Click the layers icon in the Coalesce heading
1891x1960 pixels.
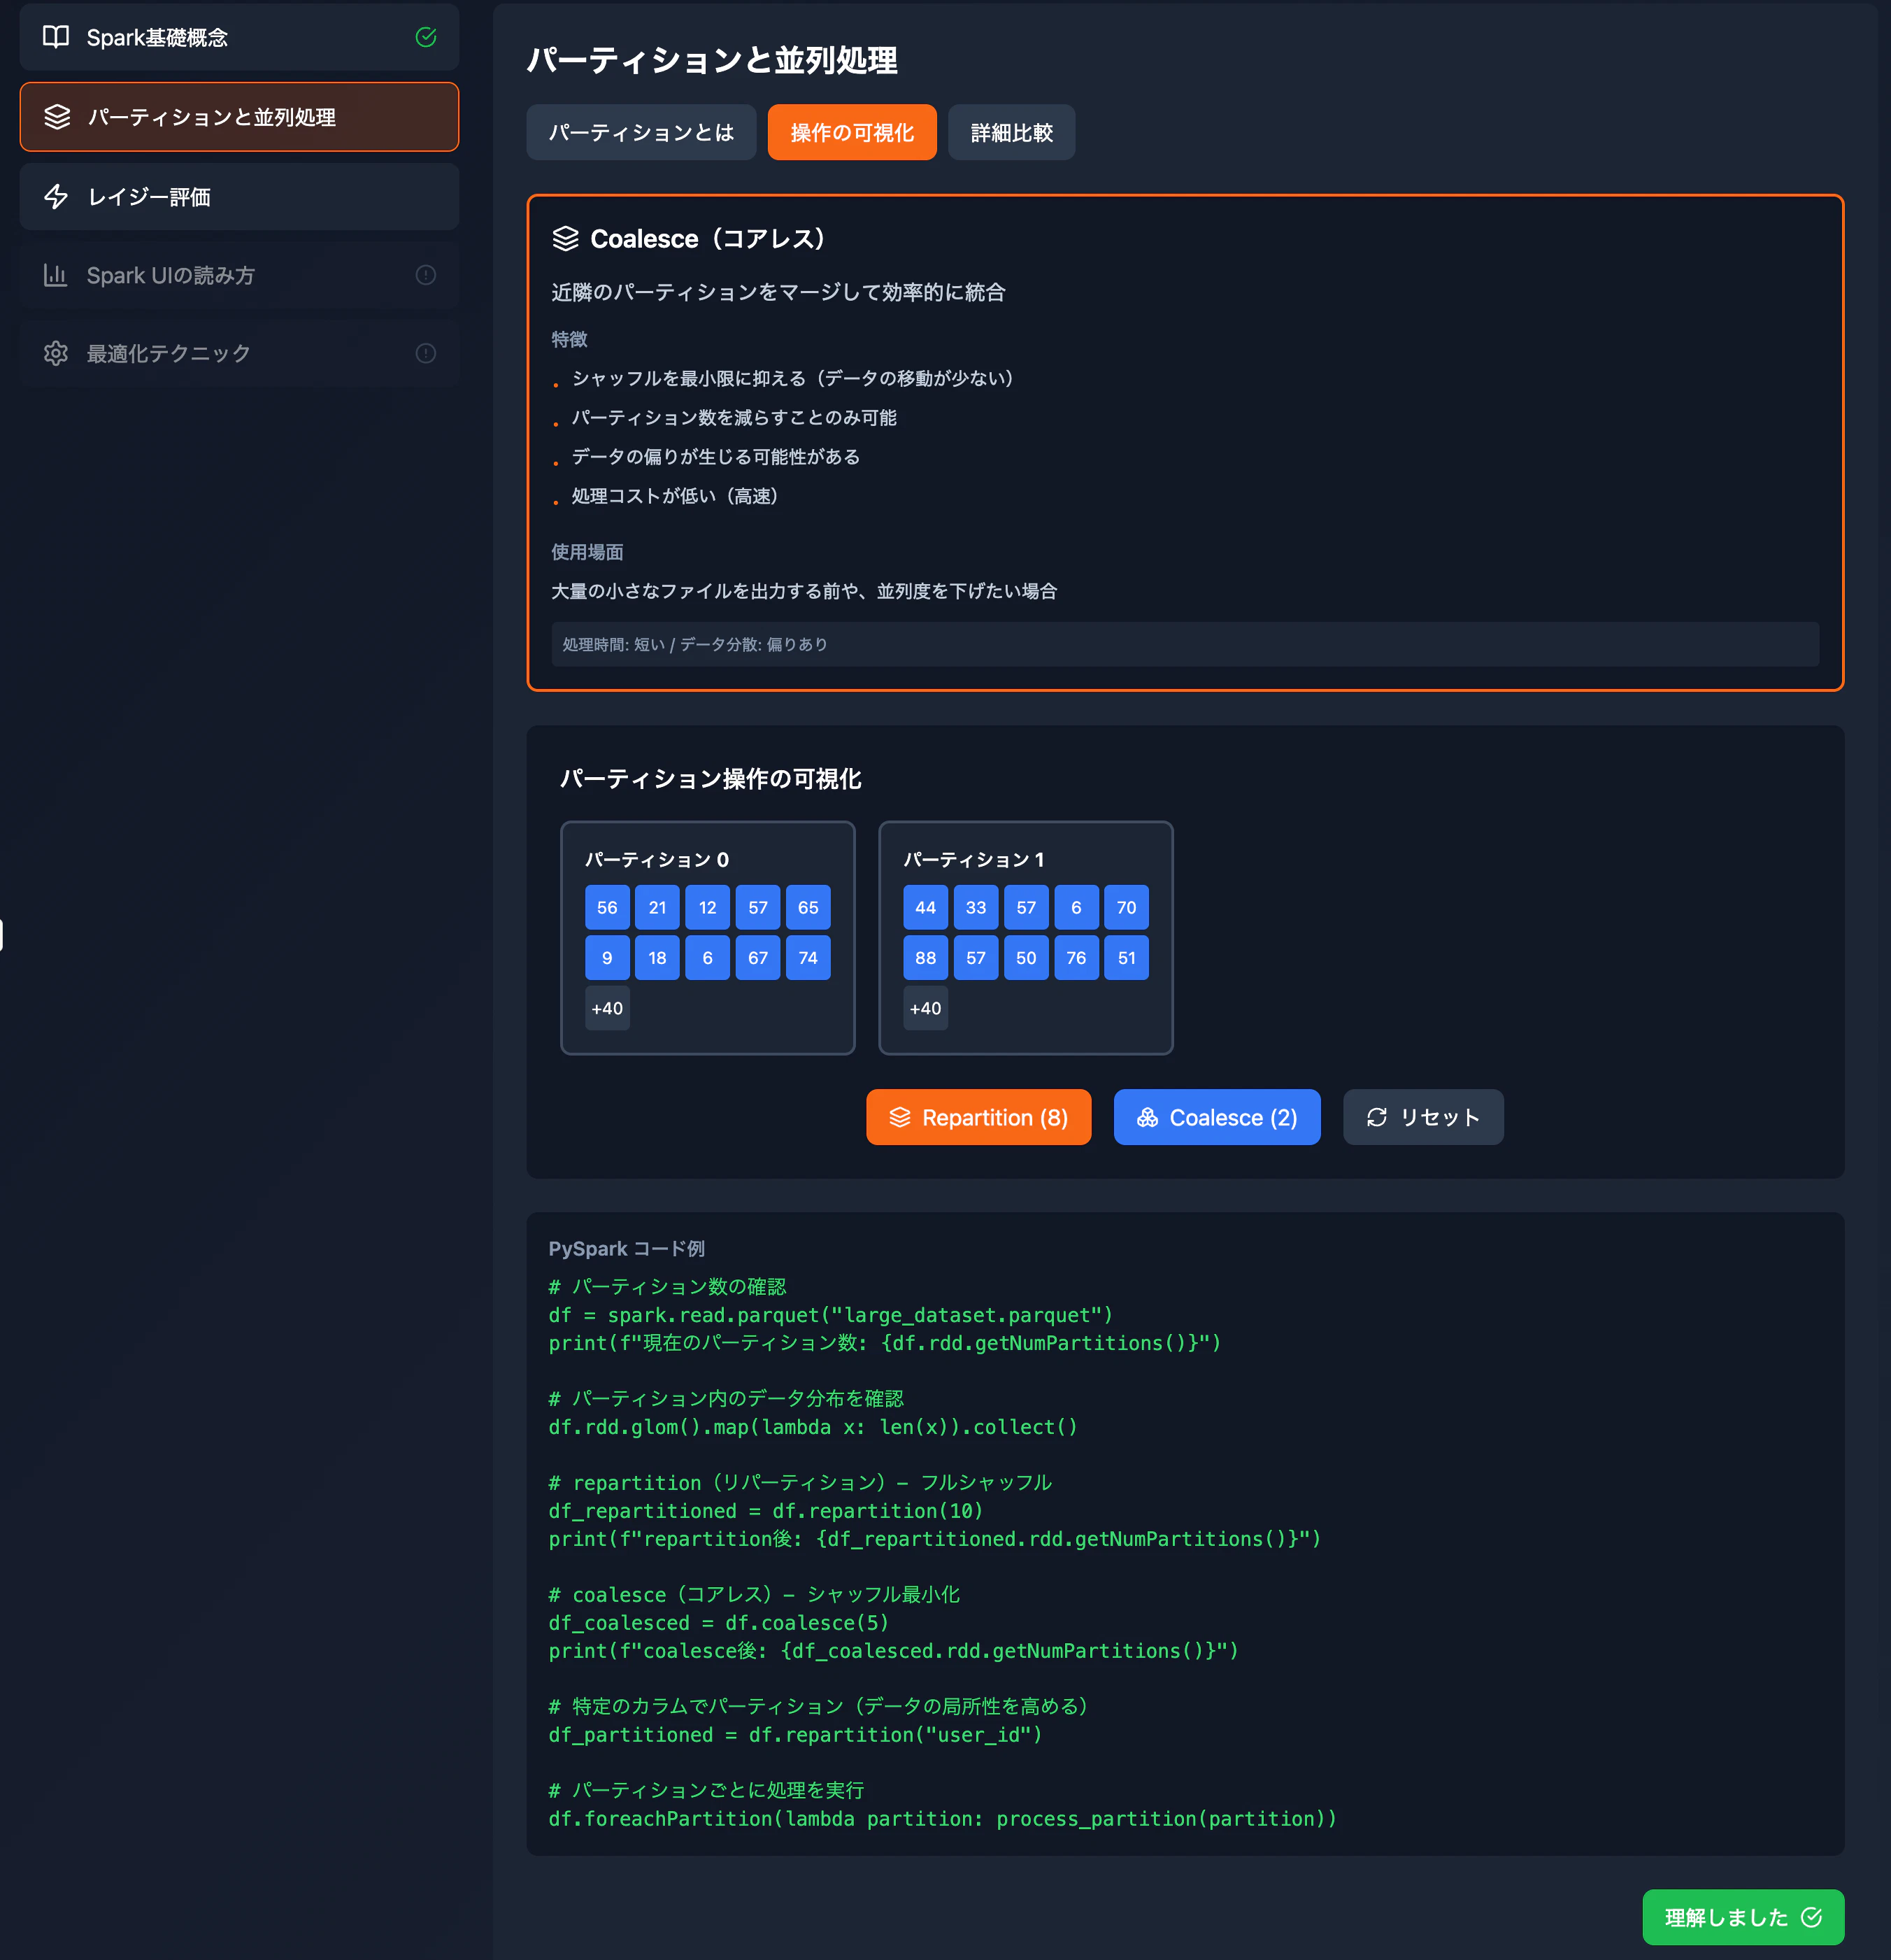coord(566,239)
